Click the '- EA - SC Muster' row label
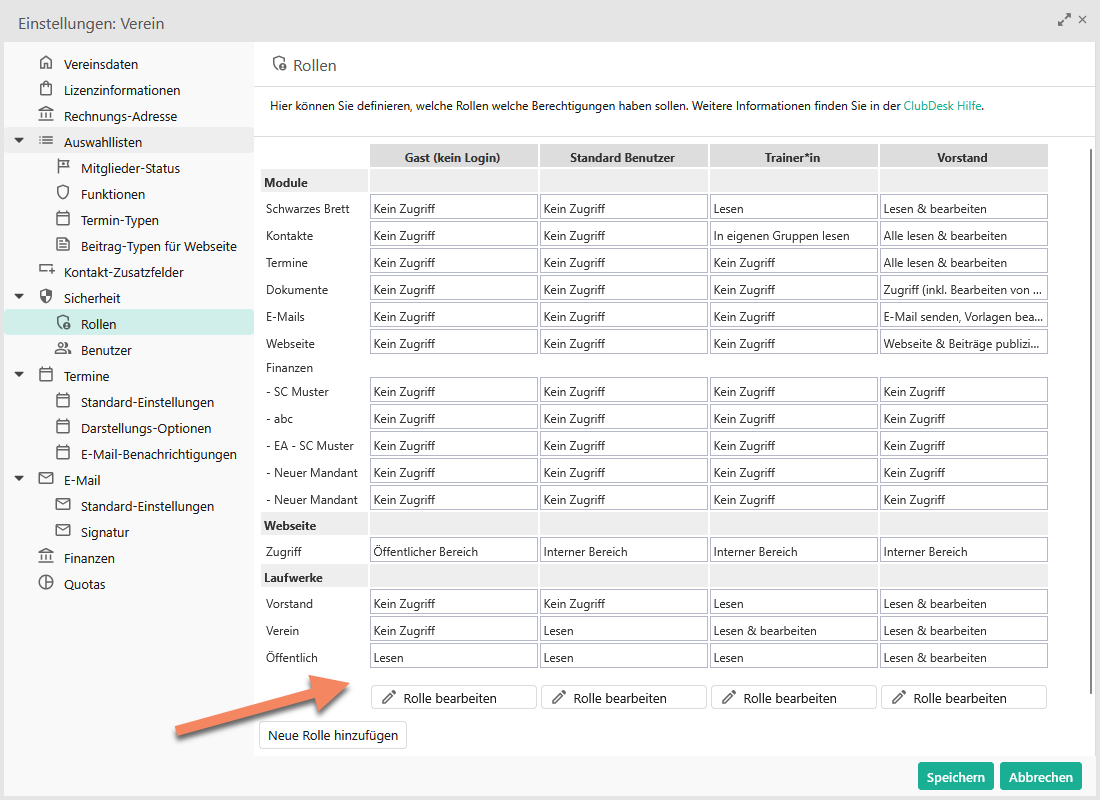 [x=309, y=445]
